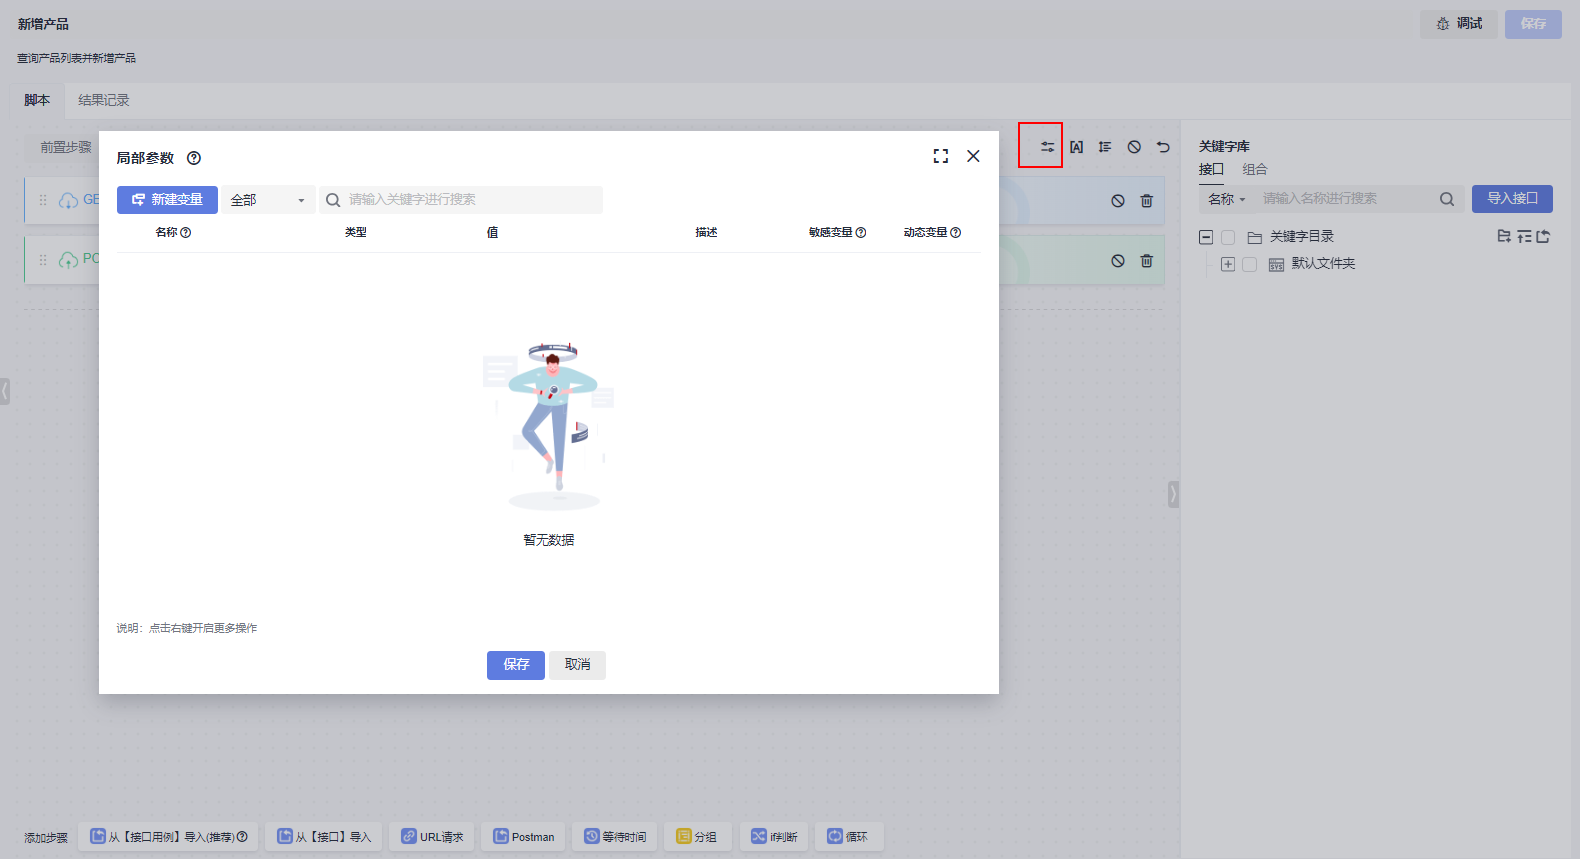The width and height of the screenshot is (1580, 859).
Task: Click the 默认文件夹 tree label
Action: pos(1323,264)
